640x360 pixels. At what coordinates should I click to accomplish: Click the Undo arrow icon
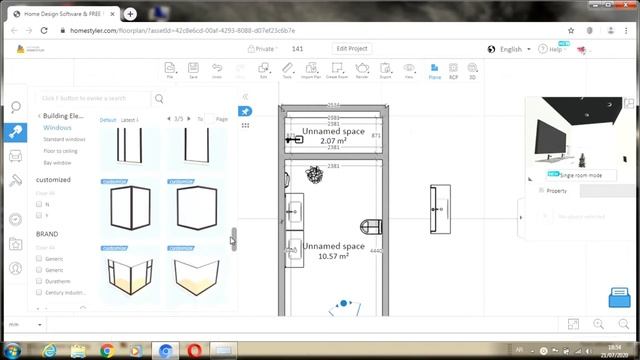[217, 70]
